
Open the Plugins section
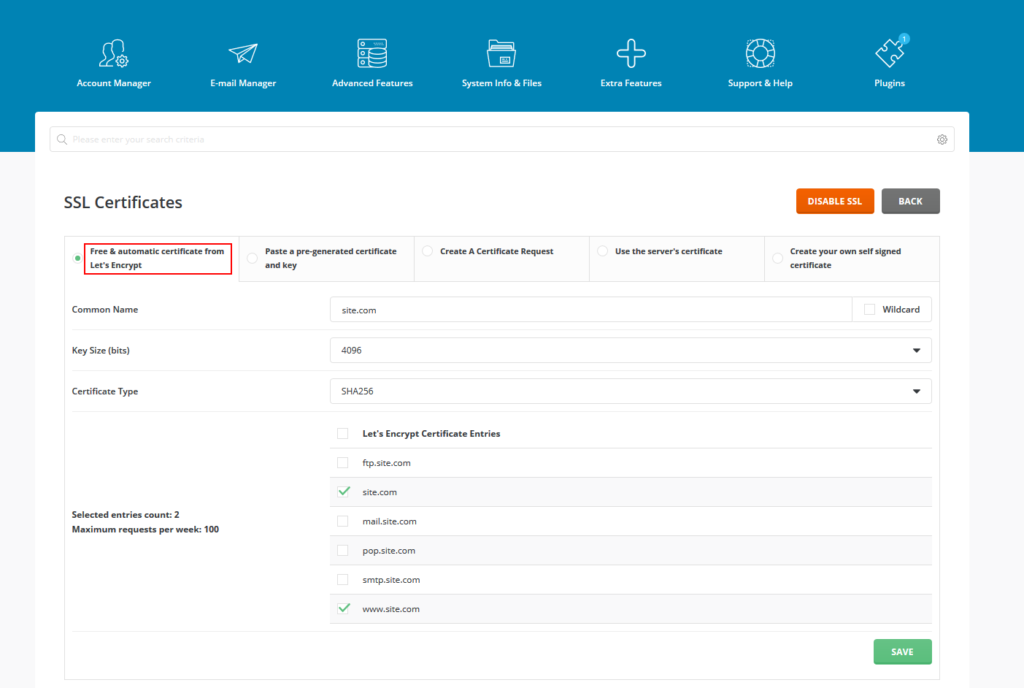coord(889,60)
